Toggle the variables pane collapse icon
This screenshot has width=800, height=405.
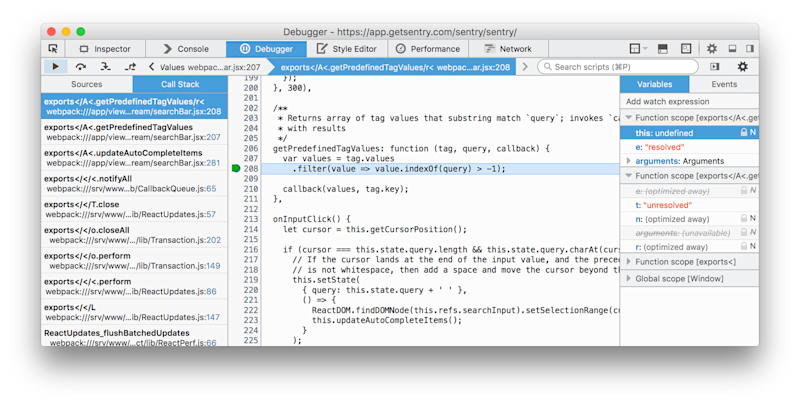714,67
